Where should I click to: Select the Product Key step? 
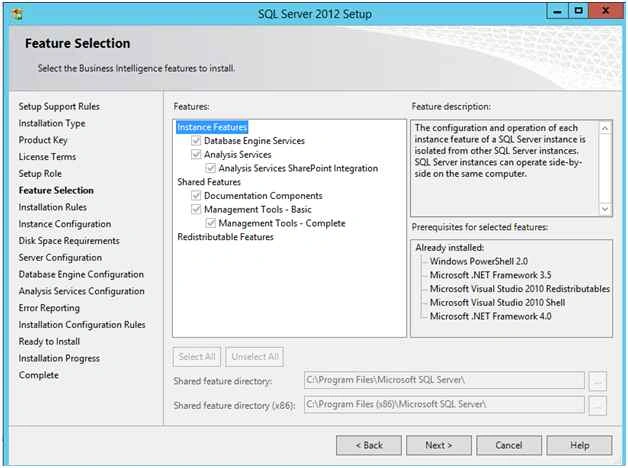click(x=43, y=140)
